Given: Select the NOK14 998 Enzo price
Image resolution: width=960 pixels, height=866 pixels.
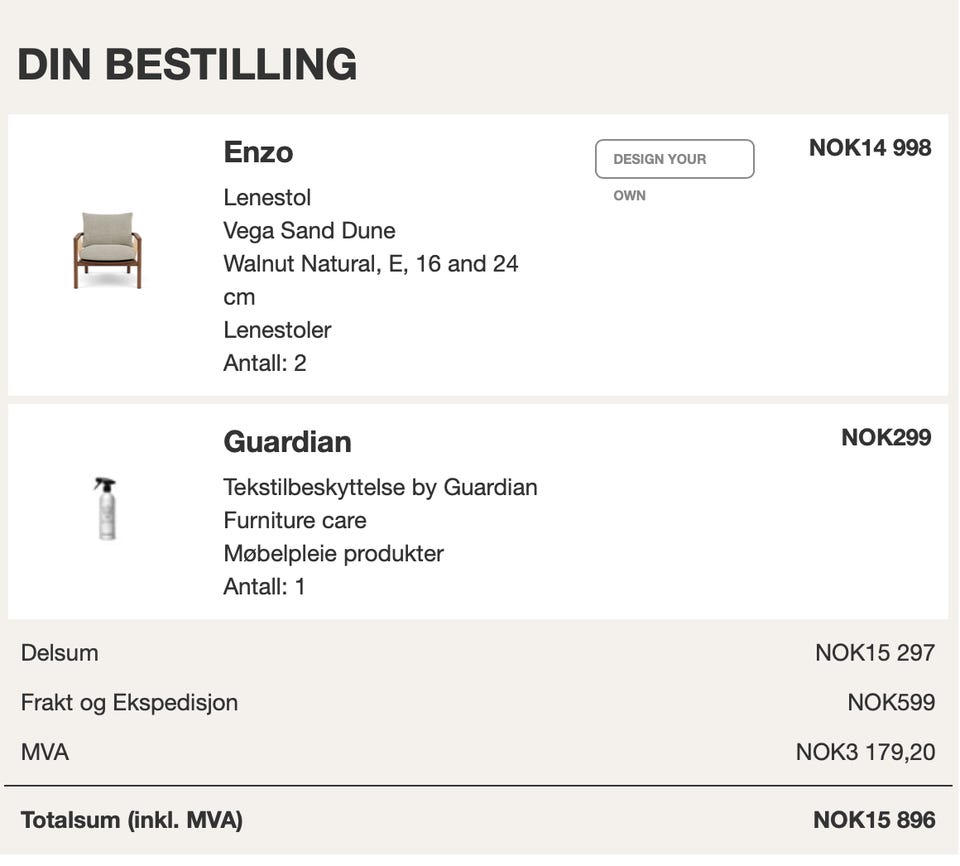Looking at the screenshot, I should pyautogui.click(x=869, y=148).
